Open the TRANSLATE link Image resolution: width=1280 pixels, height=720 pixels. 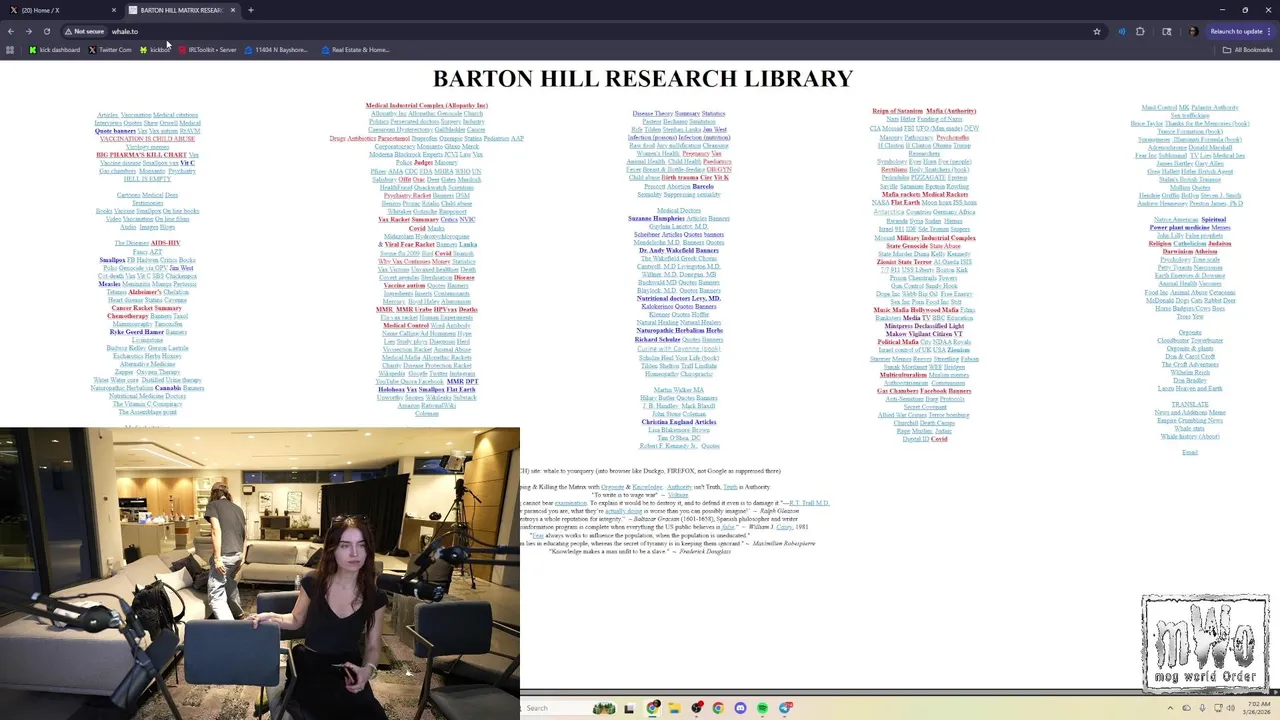click(1190, 404)
